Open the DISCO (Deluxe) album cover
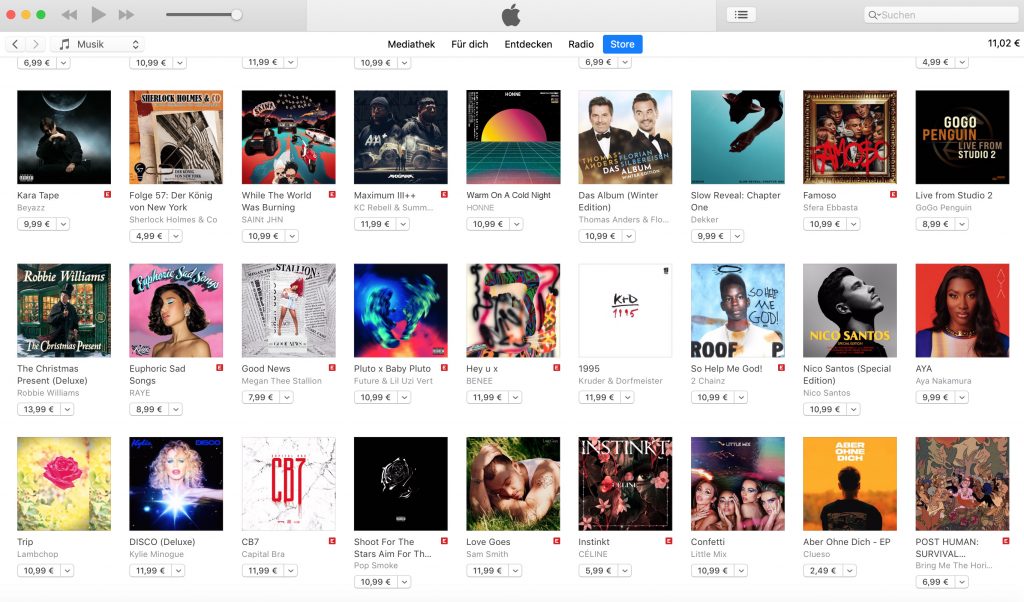This screenshot has height=602, width=1024. 176,484
